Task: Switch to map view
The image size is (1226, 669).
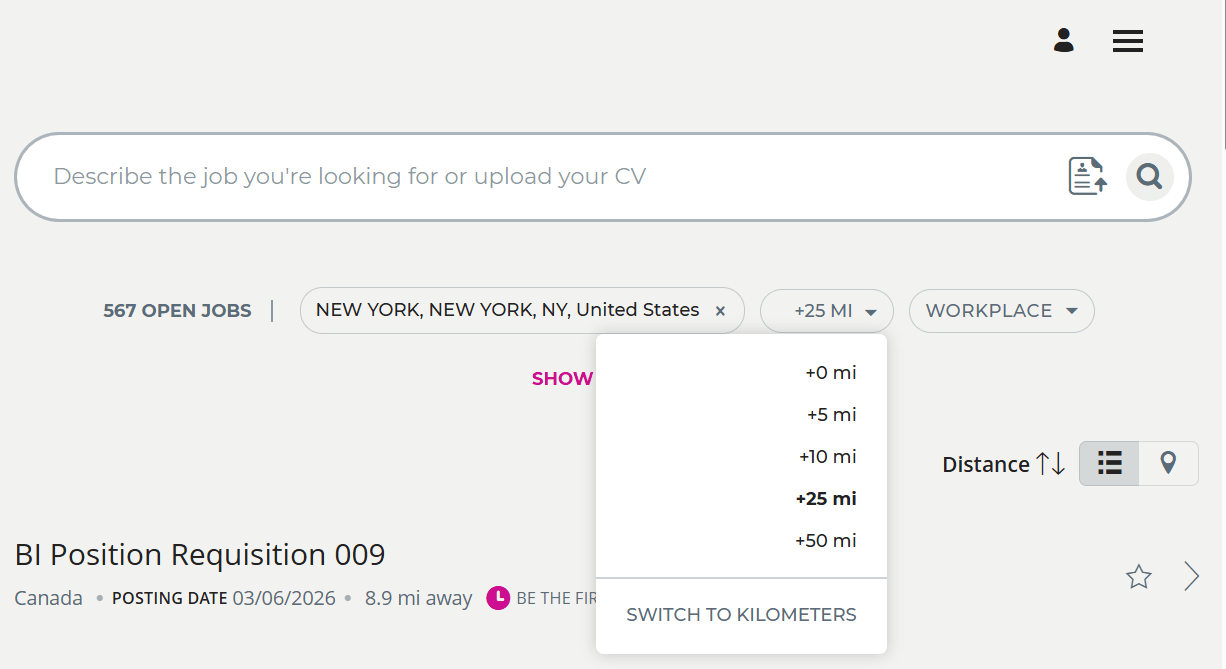Action: pyautogui.click(x=1168, y=463)
